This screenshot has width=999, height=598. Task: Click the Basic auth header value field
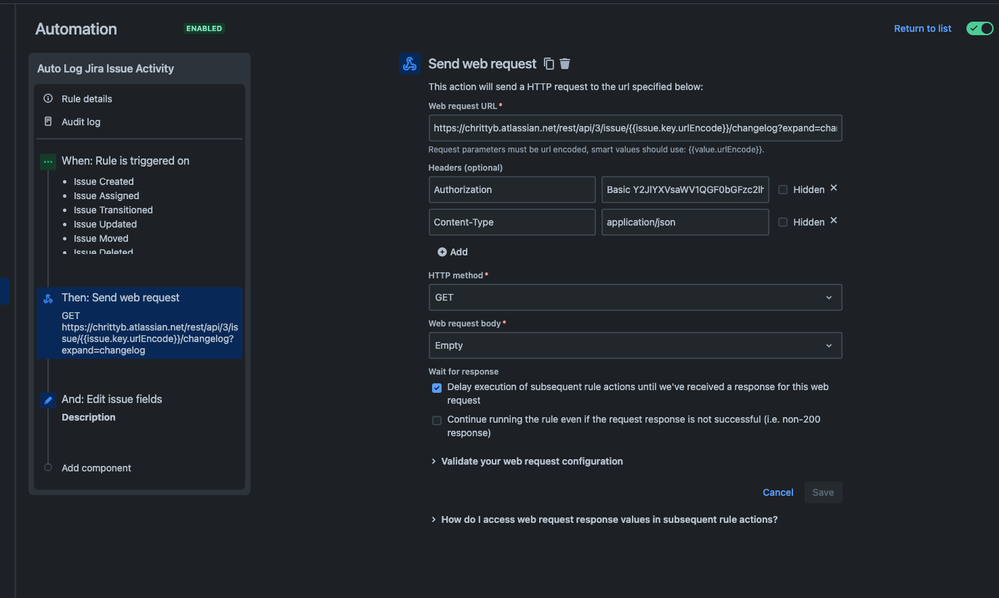pos(685,190)
